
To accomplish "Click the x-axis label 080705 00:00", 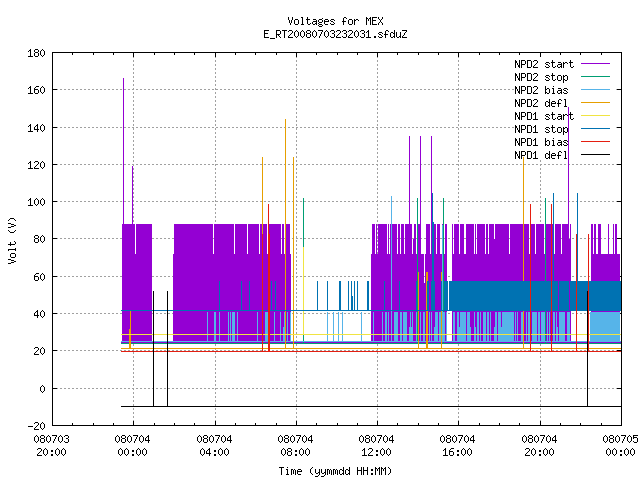I will click(620, 446).
